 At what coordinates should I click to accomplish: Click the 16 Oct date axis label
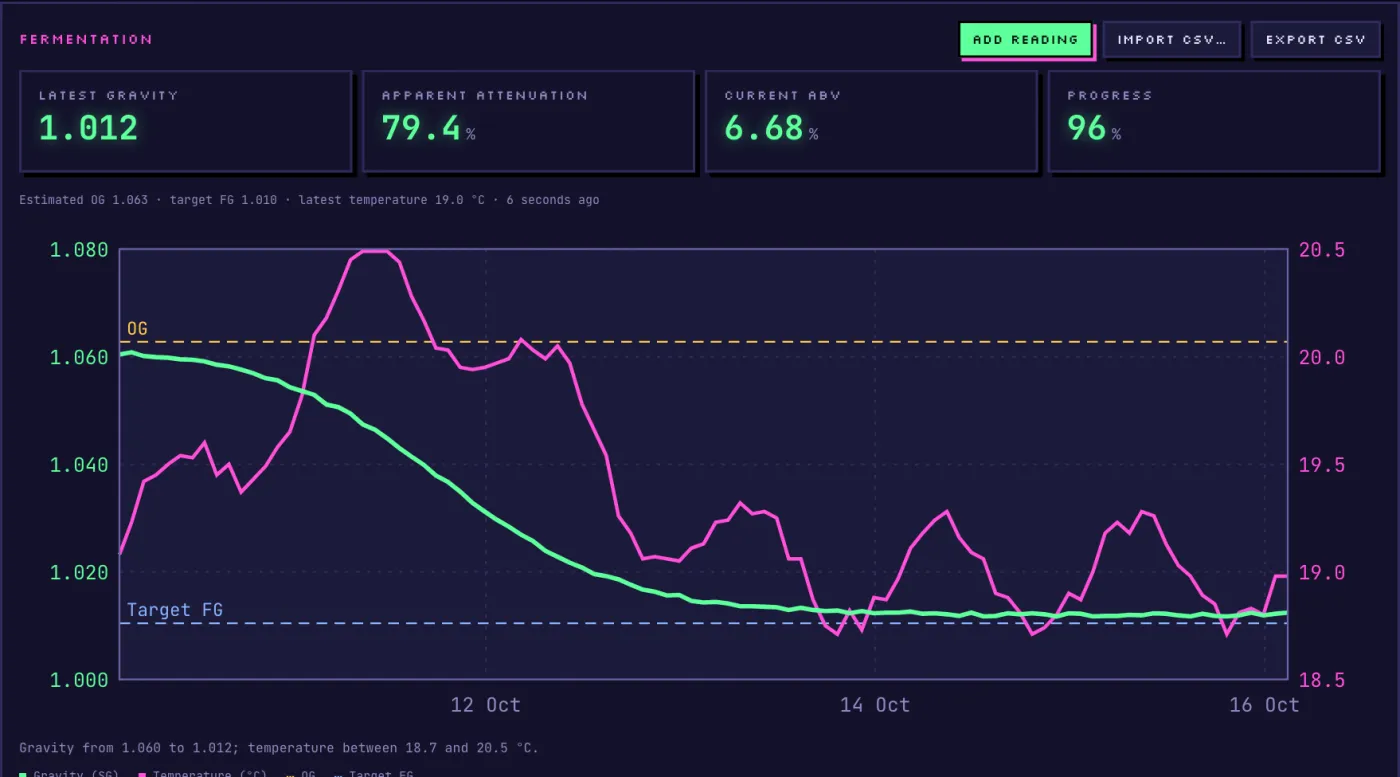coord(1264,705)
